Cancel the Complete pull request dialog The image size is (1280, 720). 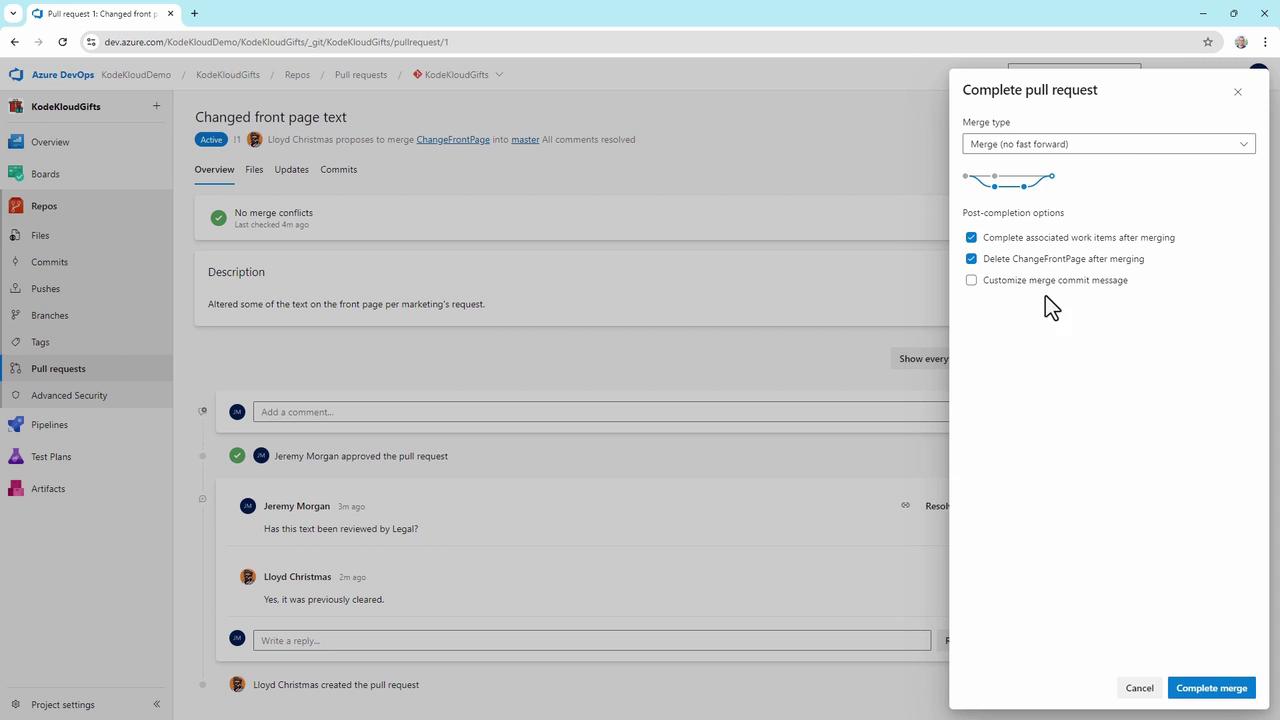(1139, 688)
